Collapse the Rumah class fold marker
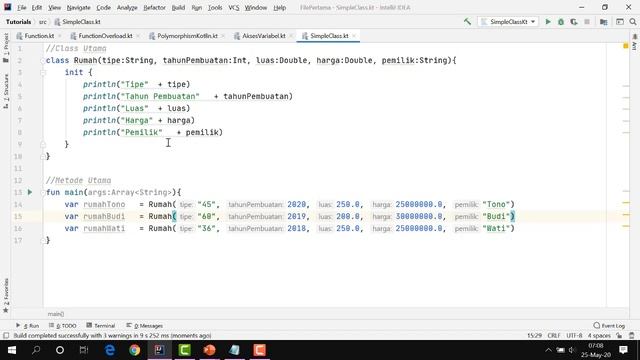The height and width of the screenshot is (360, 640). pyautogui.click(x=43, y=60)
